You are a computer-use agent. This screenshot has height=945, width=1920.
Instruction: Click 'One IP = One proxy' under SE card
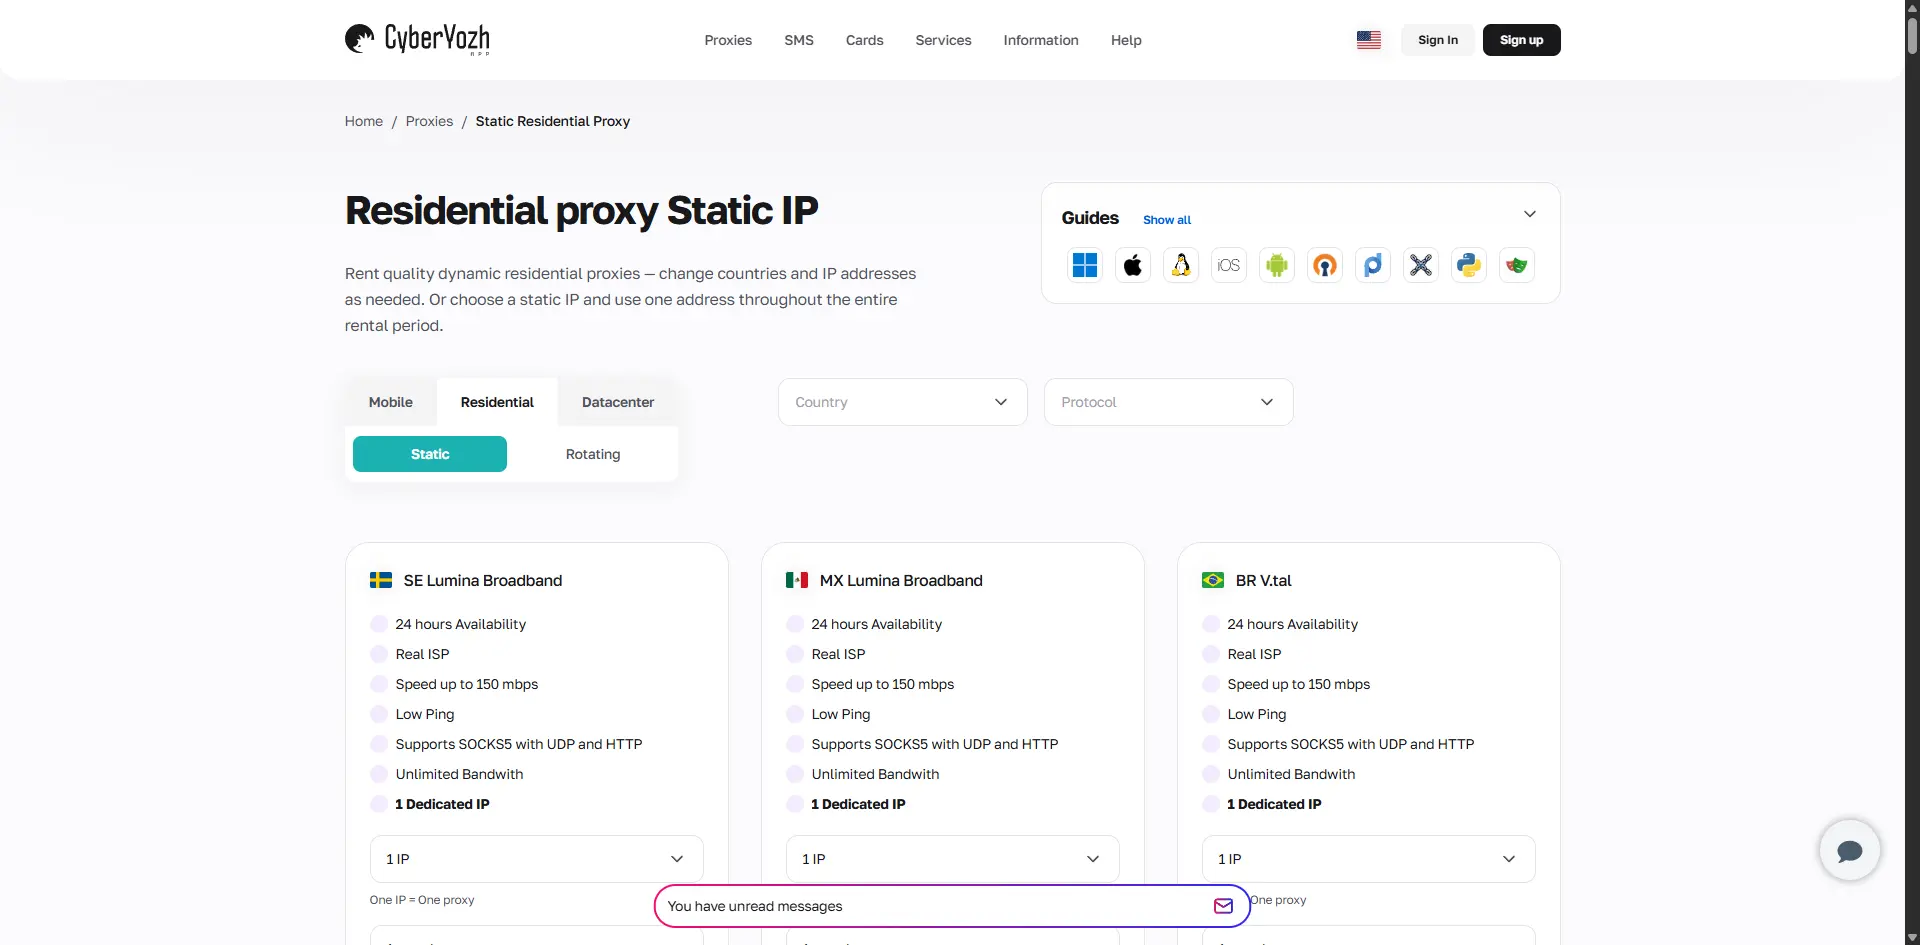pyautogui.click(x=422, y=900)
